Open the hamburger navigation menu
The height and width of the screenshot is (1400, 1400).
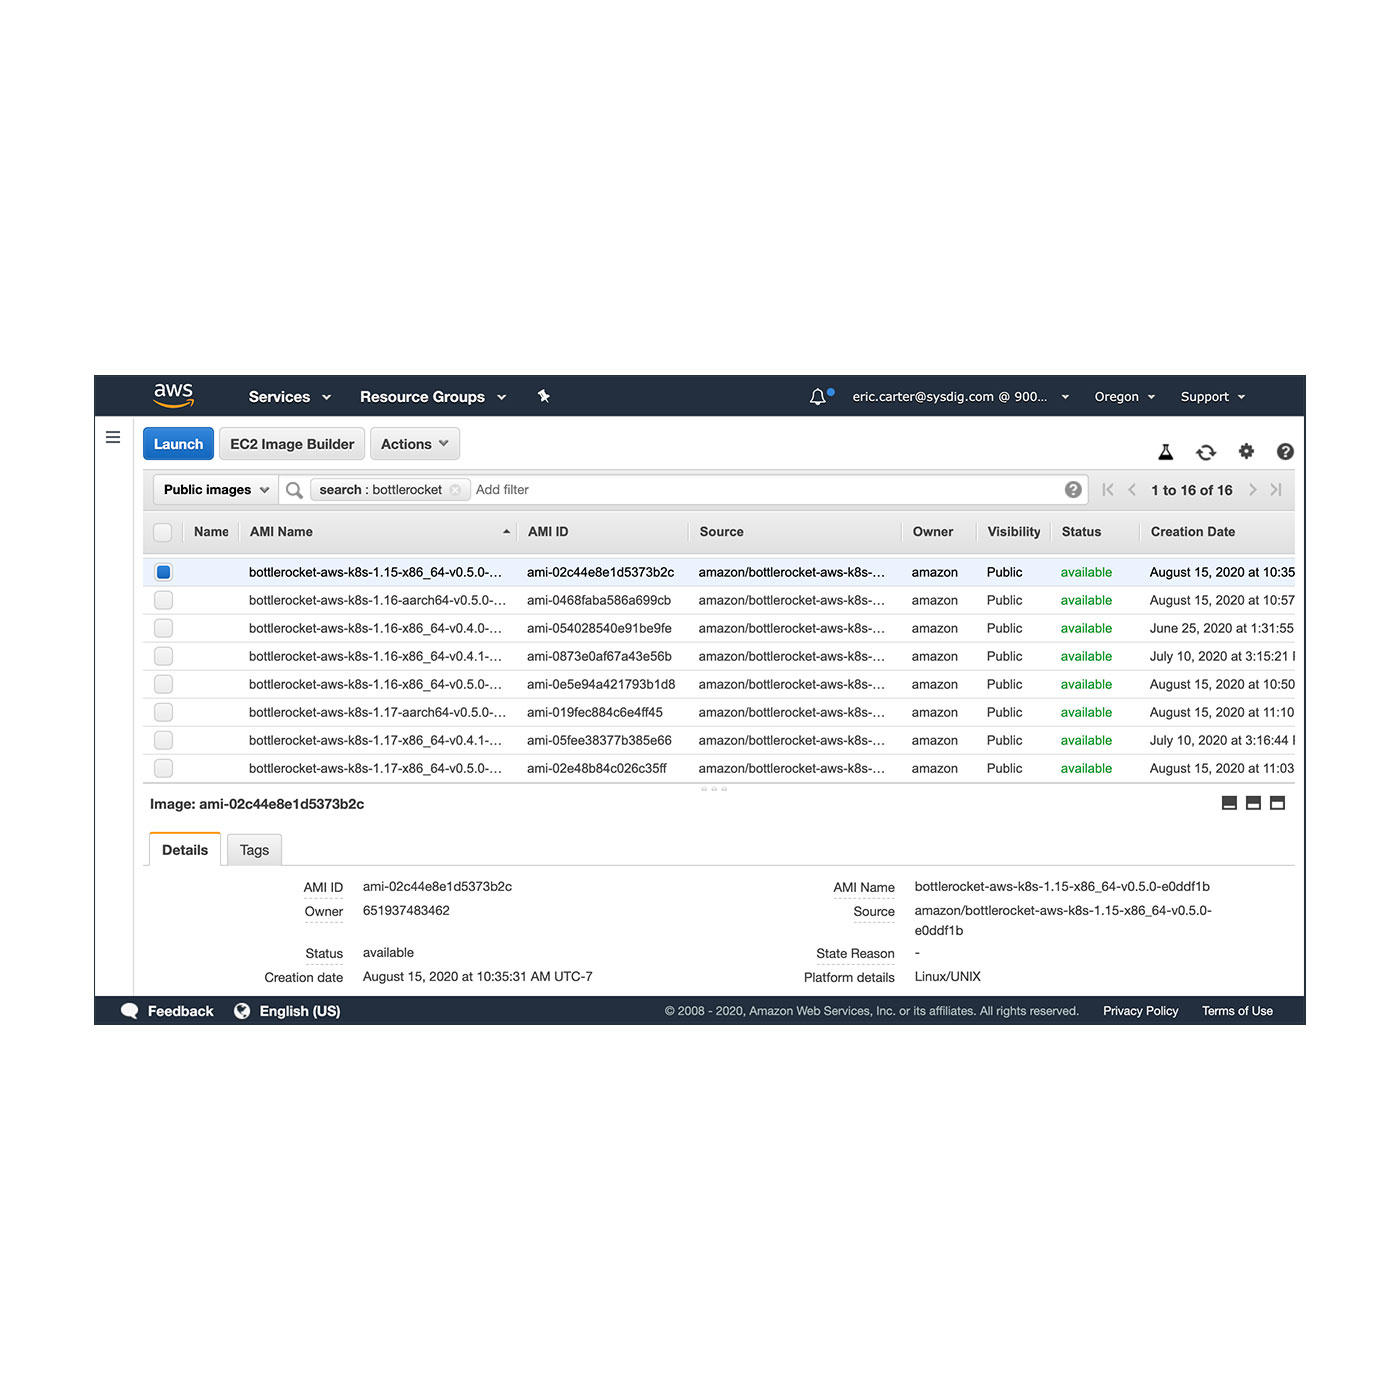tap(113, 437)
